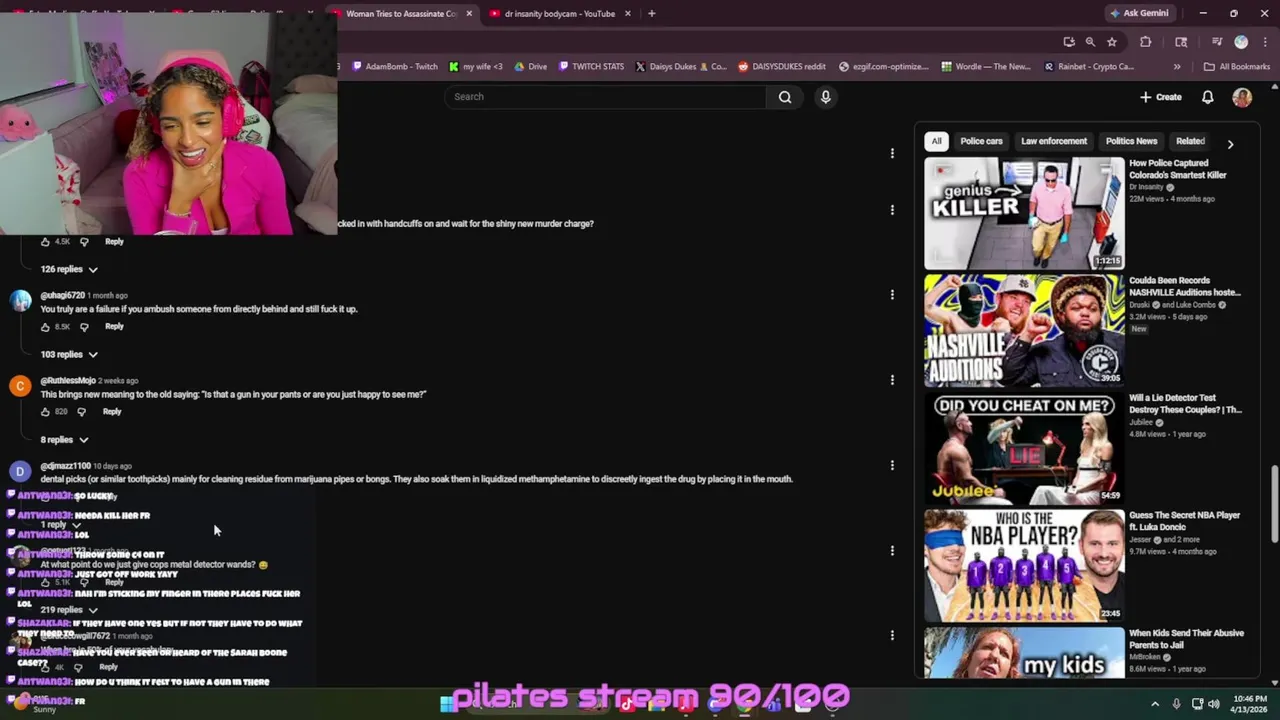Like the comment with 4.5K likes
This screenshot has height=720, width=1280.
(x=46, y=242)
